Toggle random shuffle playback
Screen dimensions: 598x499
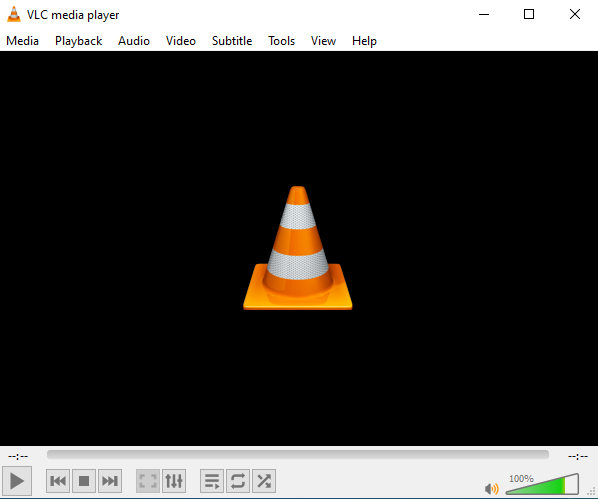[264, 481]
